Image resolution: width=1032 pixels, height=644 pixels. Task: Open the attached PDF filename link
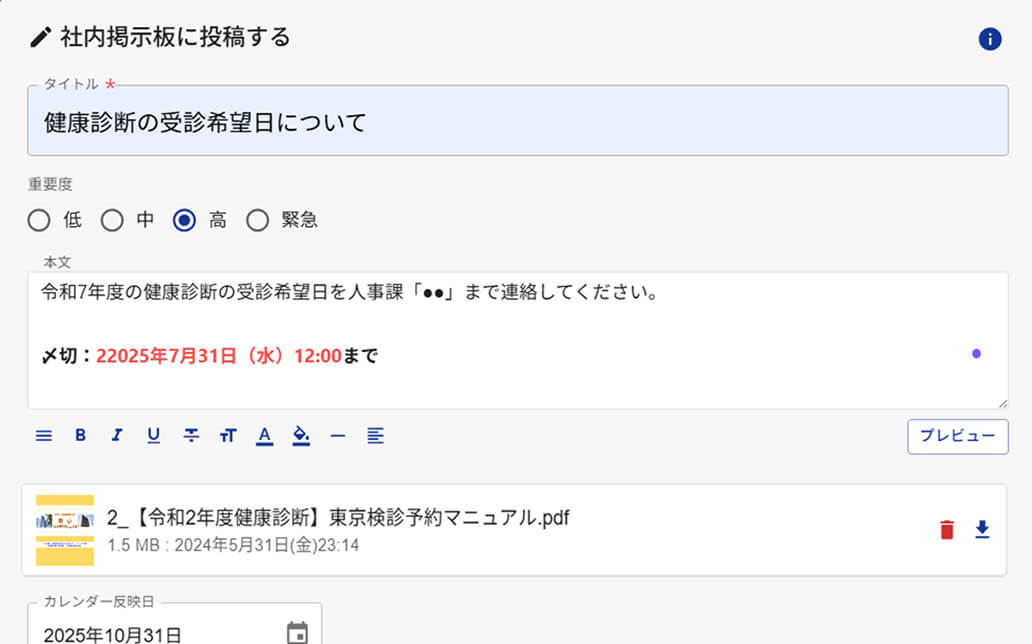(x=330, y=518)
